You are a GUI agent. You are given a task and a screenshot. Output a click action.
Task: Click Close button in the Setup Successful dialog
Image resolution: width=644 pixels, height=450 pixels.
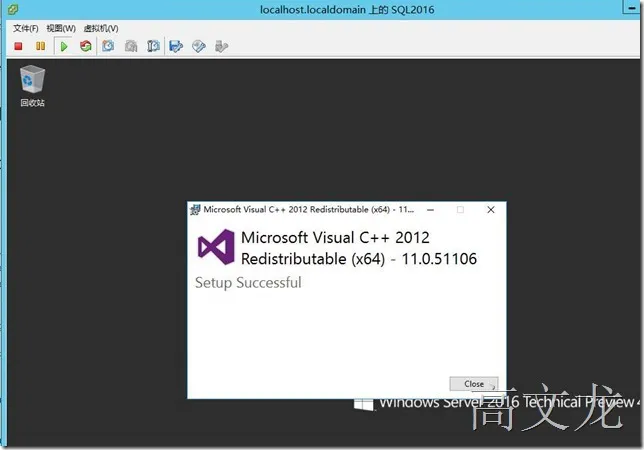(x=474, y=384)
